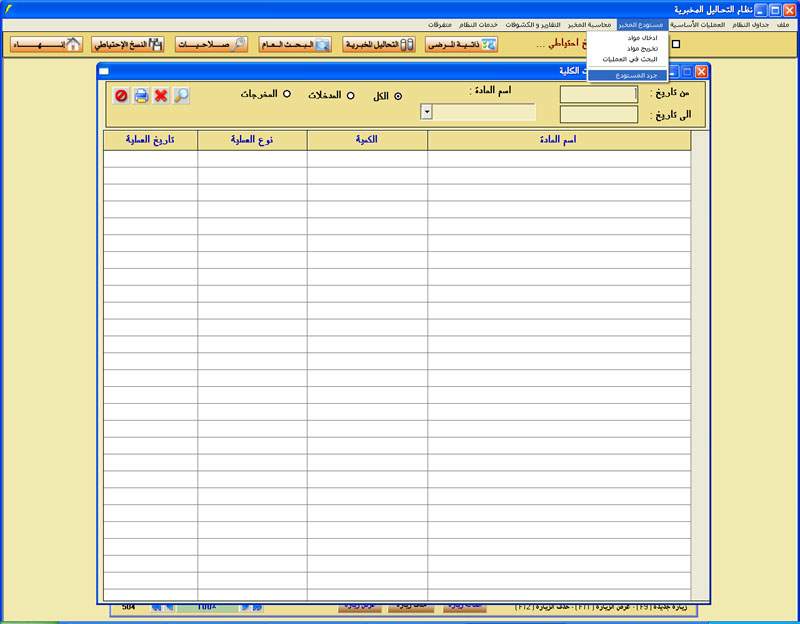Open التحاليل المخبرية lab tests toolbar button
This screenshot has height=624, width=800.
(x=378, y=45)
